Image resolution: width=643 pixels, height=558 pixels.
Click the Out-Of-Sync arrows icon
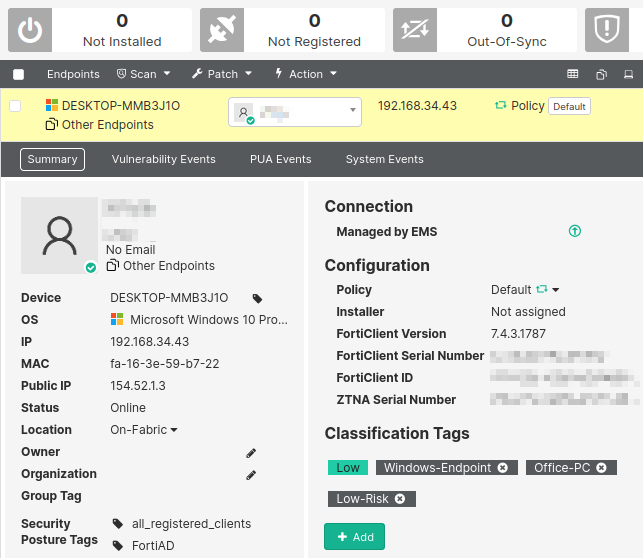pyautogui.click(x=414, y=31)
